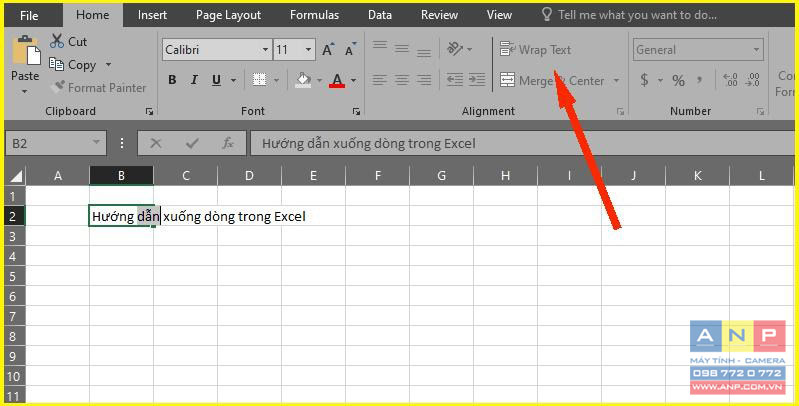Switch to Page Layout tab
The width and height of the screenshot is (799, 406).
(x=228, y=15)
